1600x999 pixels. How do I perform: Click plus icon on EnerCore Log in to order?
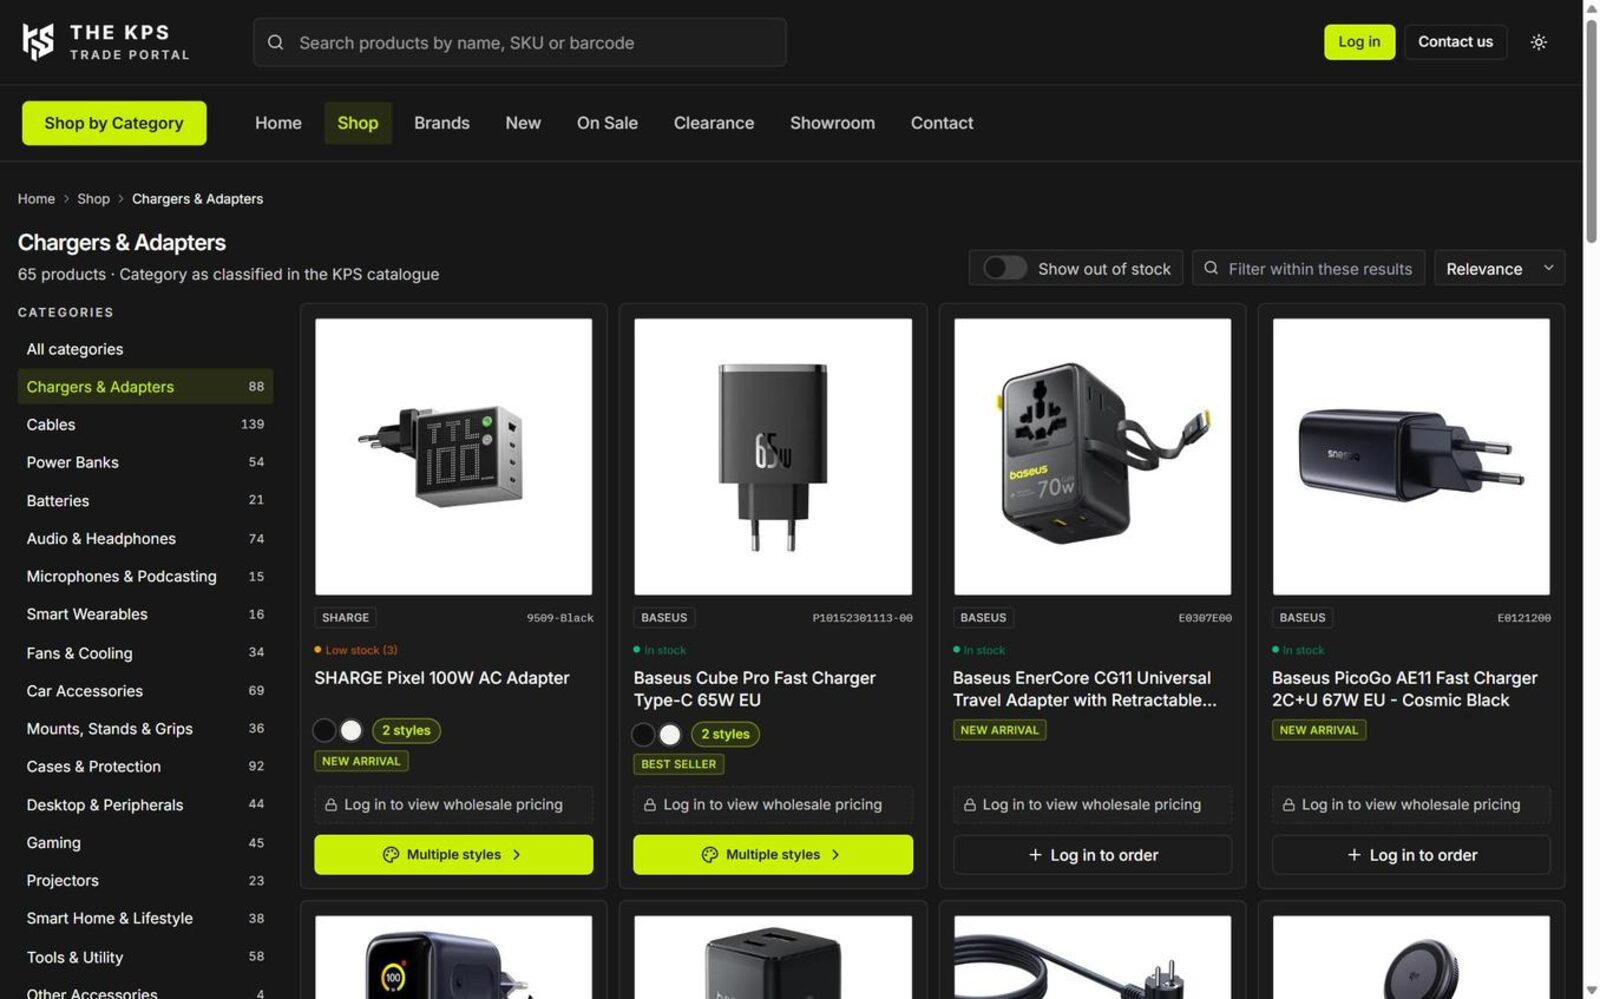[1035, 855]
